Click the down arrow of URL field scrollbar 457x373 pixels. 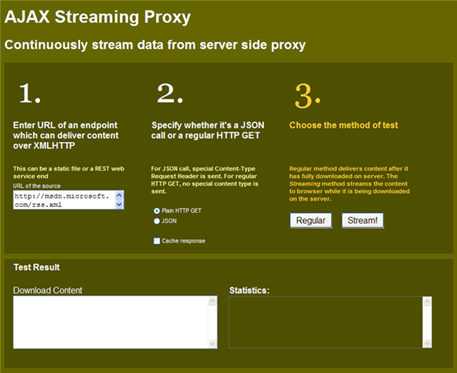coord(119,205)
